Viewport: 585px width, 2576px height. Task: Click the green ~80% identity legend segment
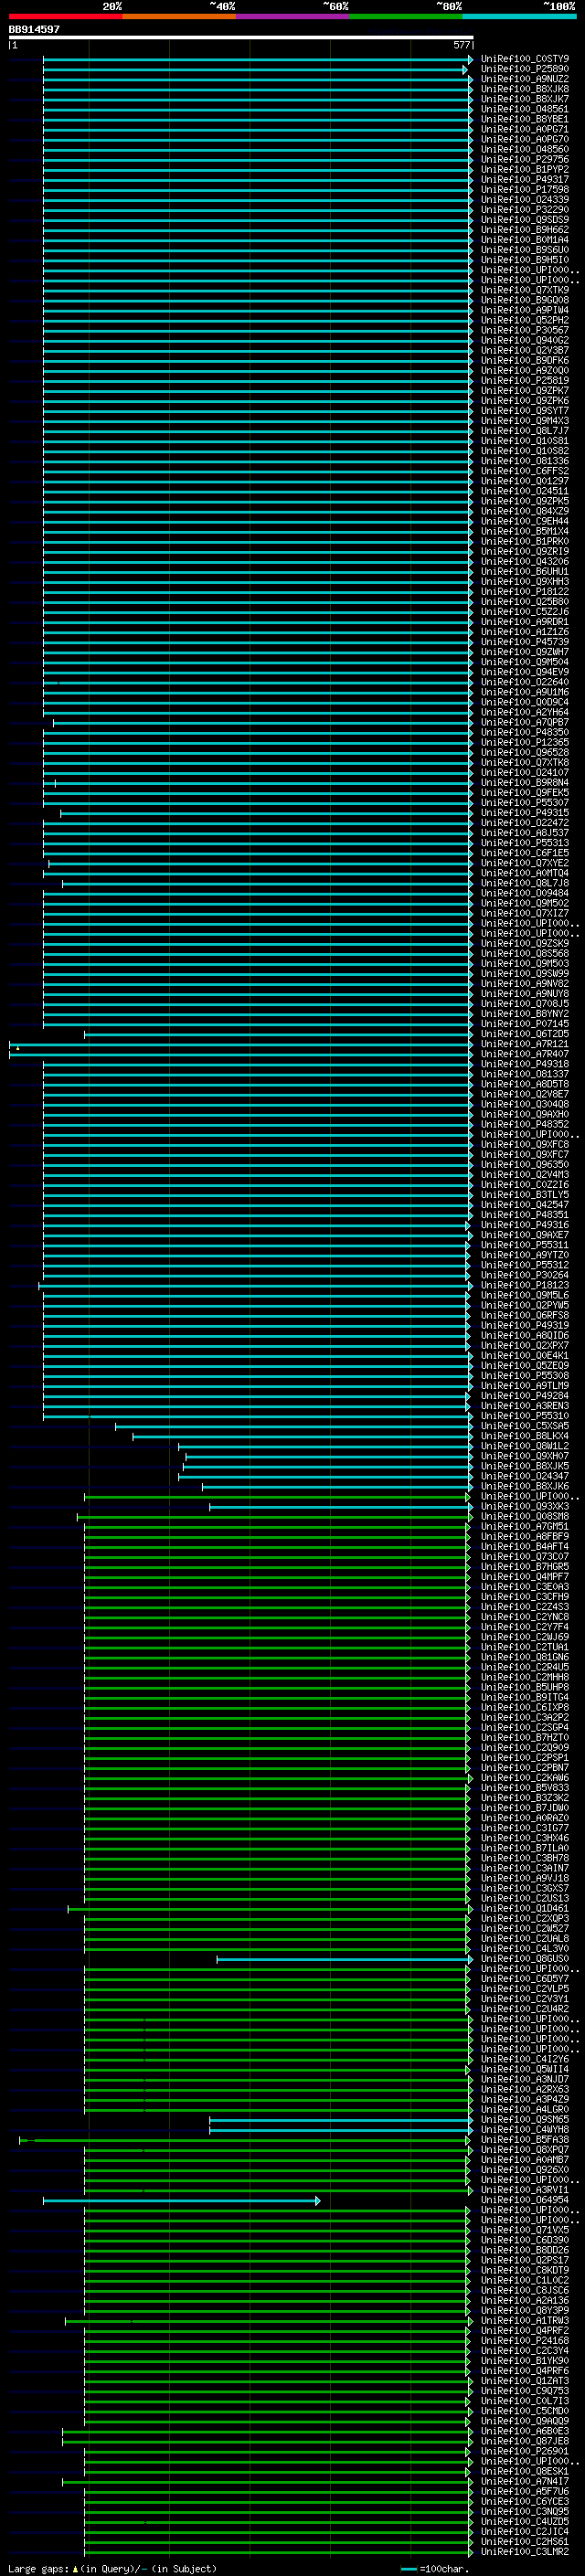(x=406, y=16)
